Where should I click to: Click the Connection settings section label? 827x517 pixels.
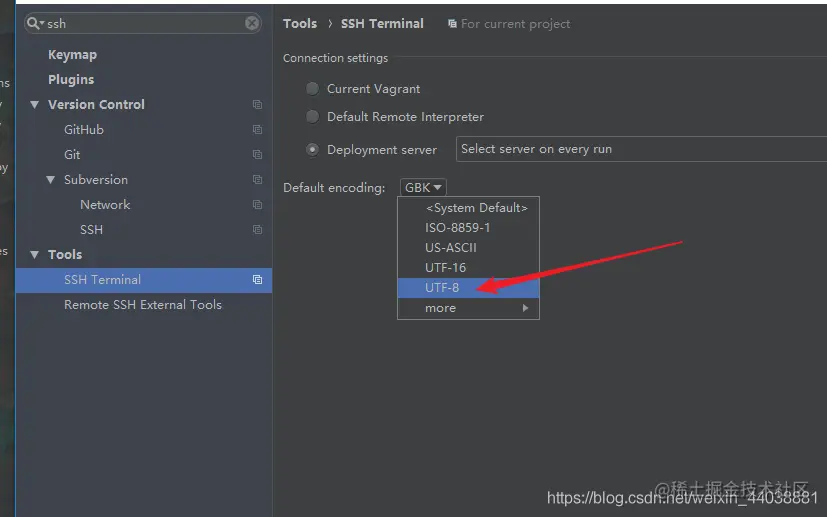click(x=335, y=58)
